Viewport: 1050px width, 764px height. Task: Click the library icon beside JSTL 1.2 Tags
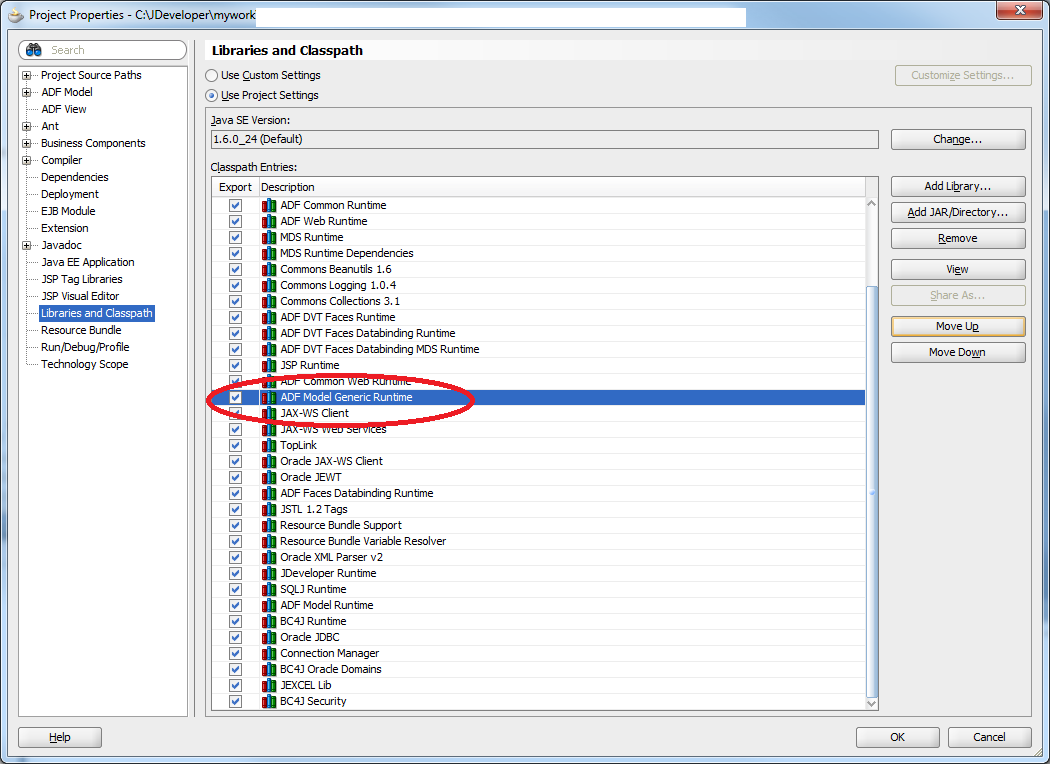coord(268,509)
